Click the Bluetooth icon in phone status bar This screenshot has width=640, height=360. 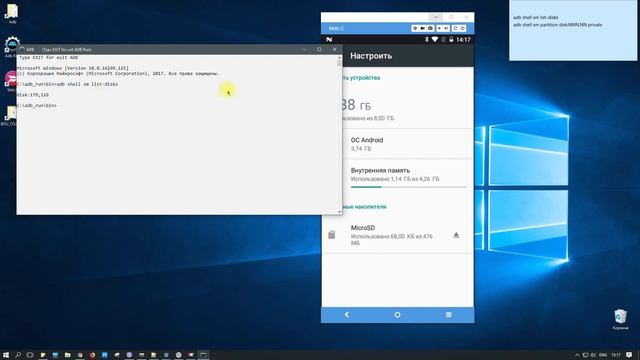(x=427, y=40)
